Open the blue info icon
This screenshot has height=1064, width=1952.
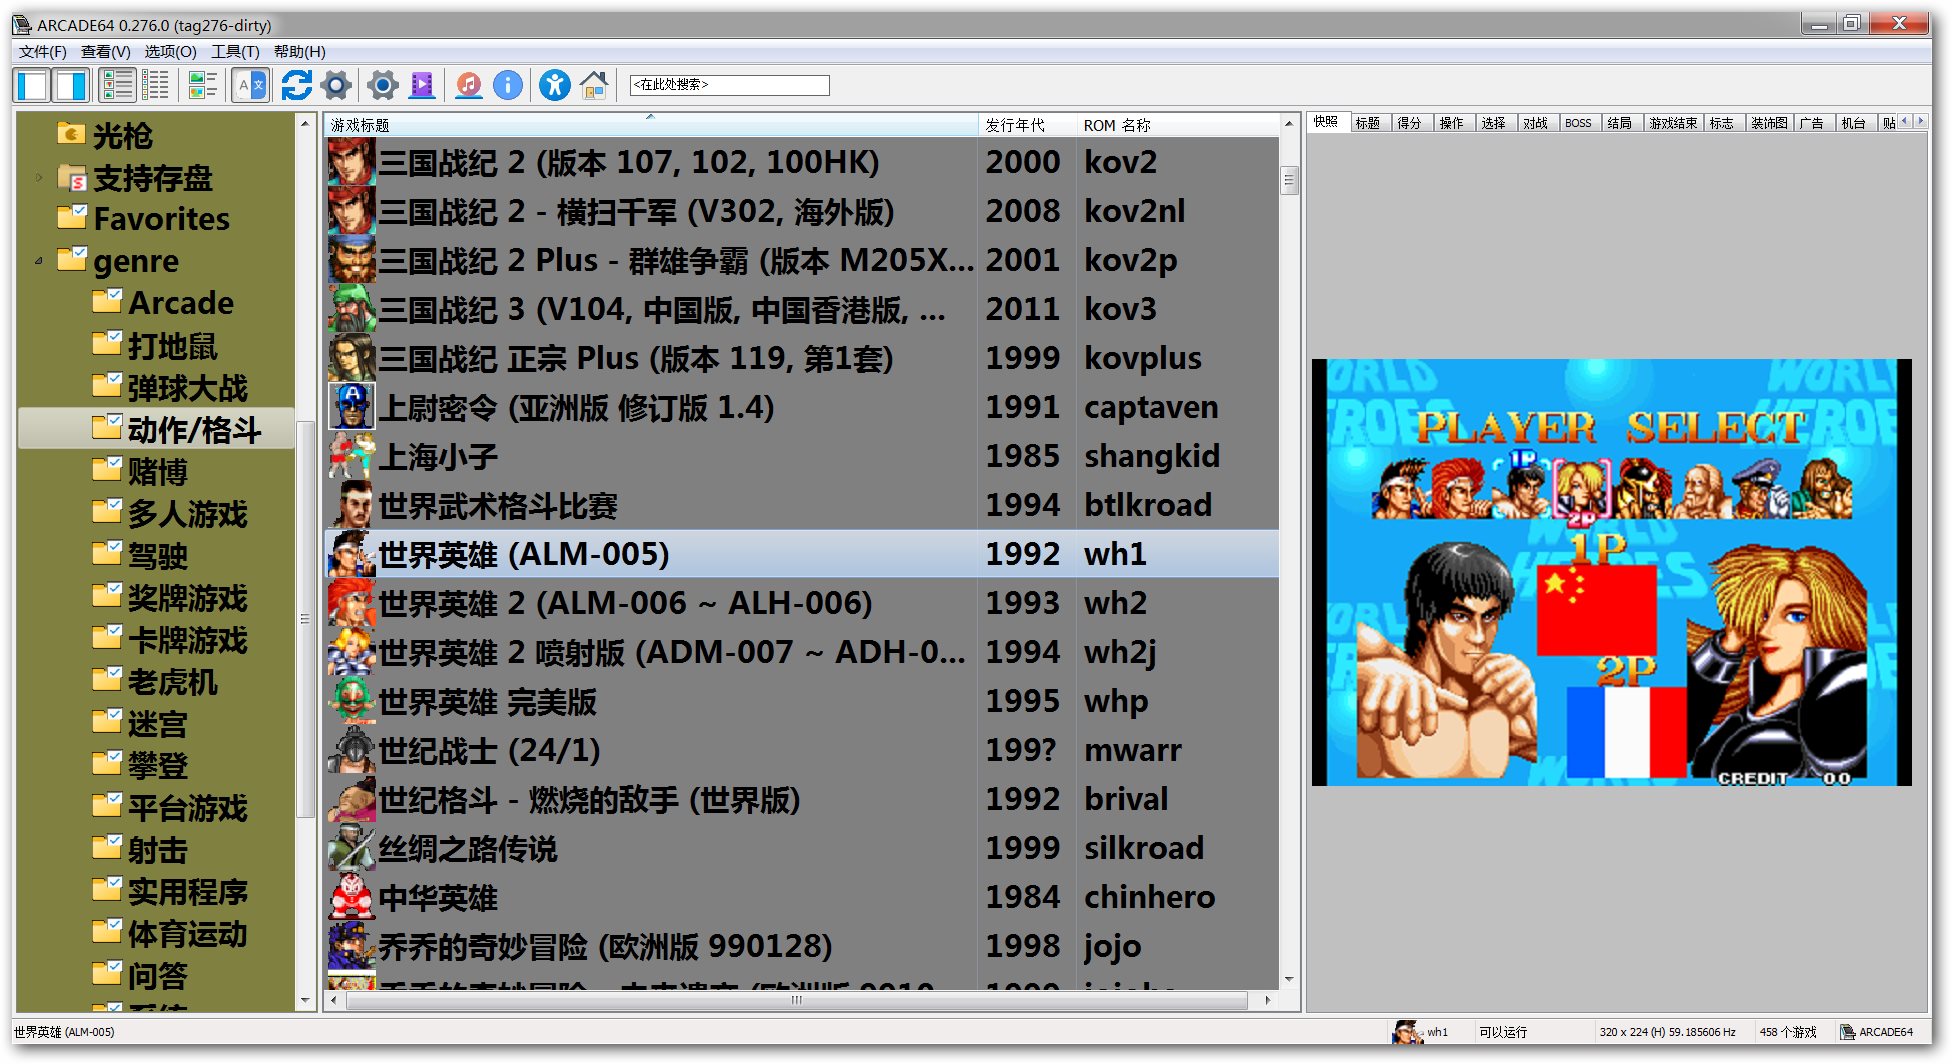[508, 85]
